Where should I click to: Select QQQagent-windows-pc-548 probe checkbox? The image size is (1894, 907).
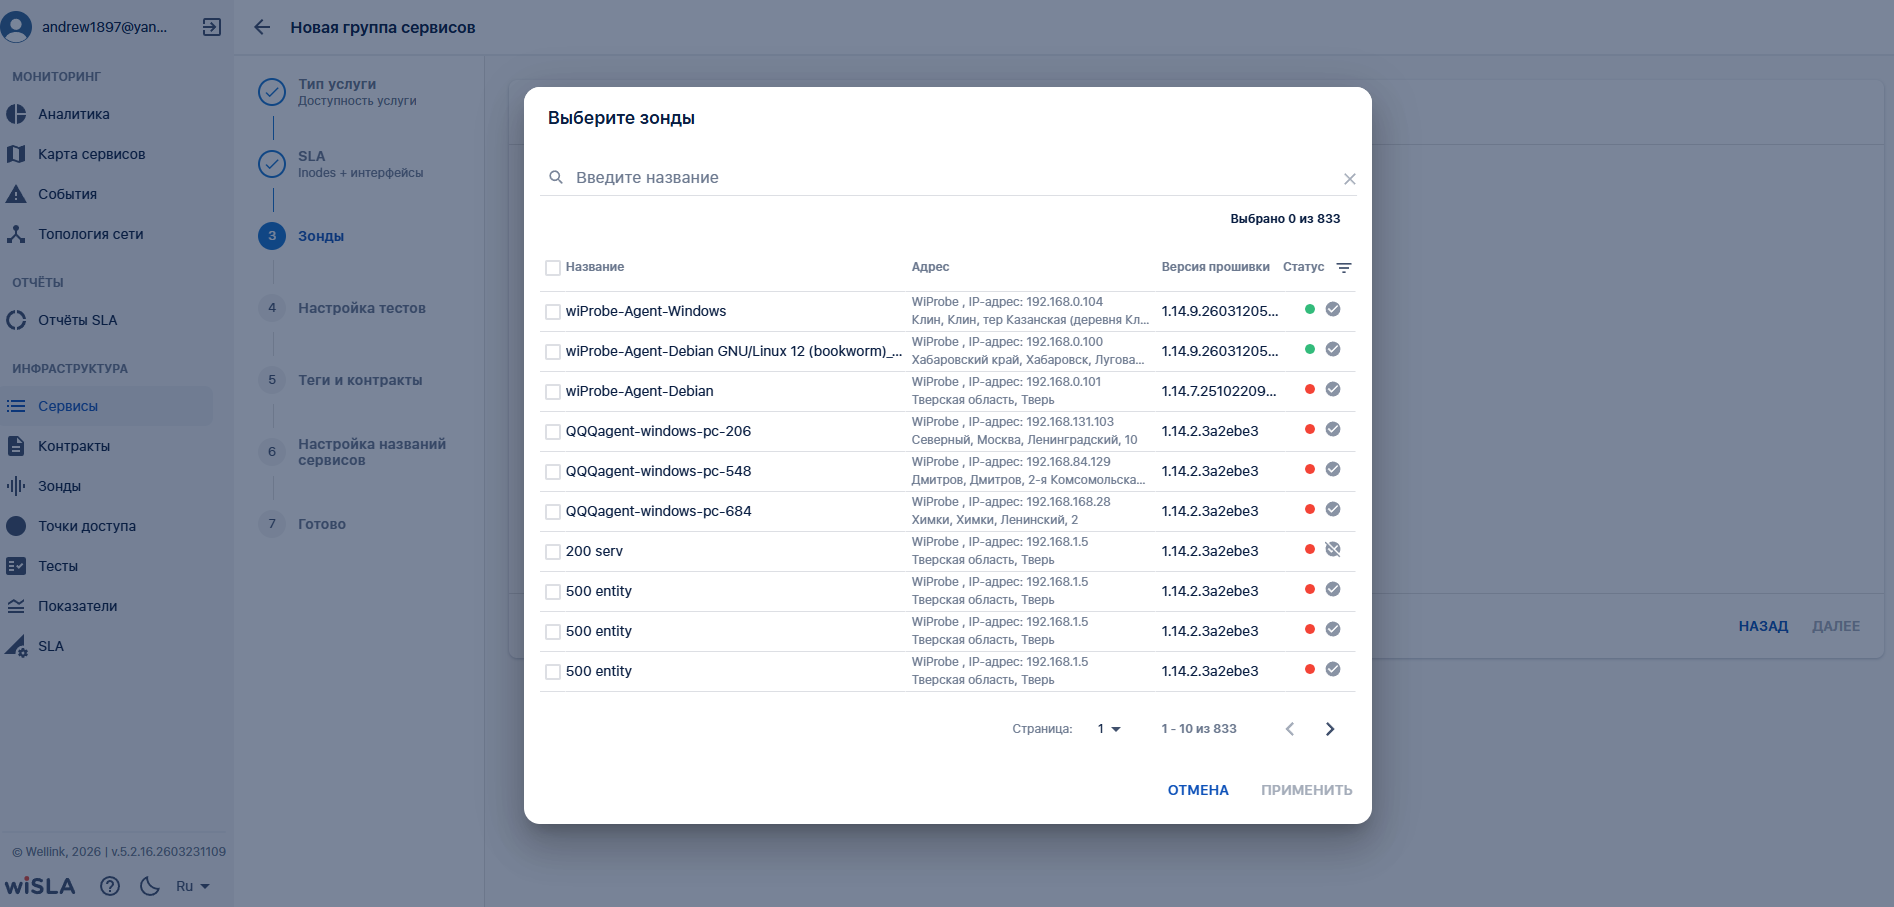coord(553,472)
